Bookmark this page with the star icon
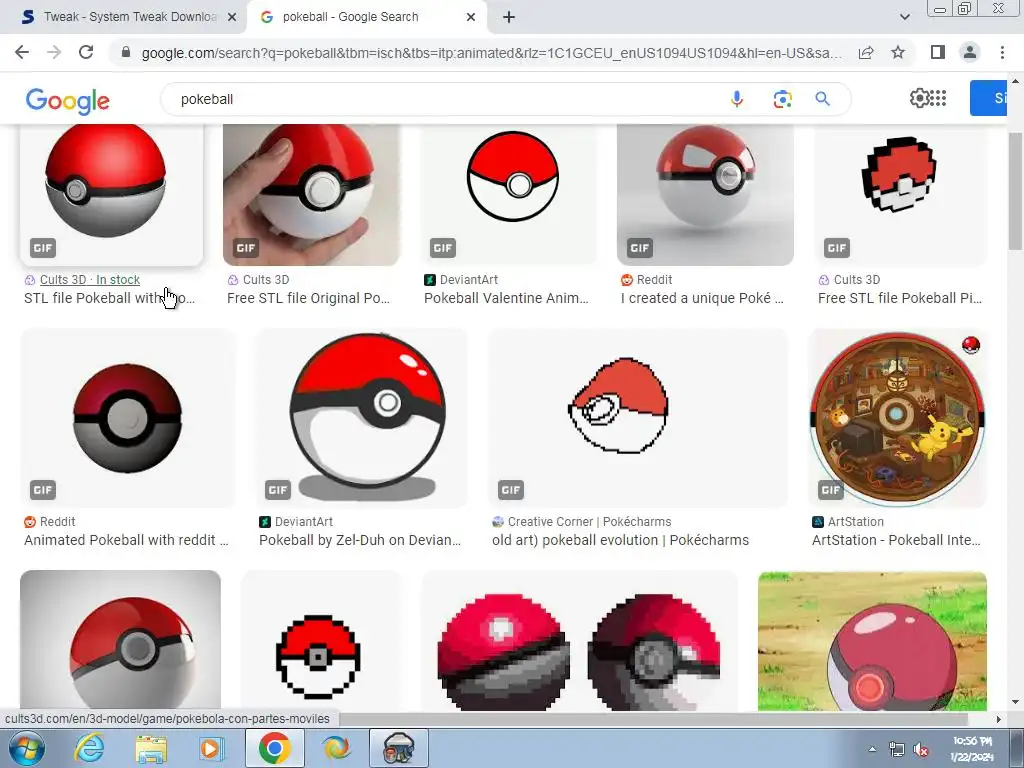The height and width of the screenshot is (768, 1024). coord(898,52)
